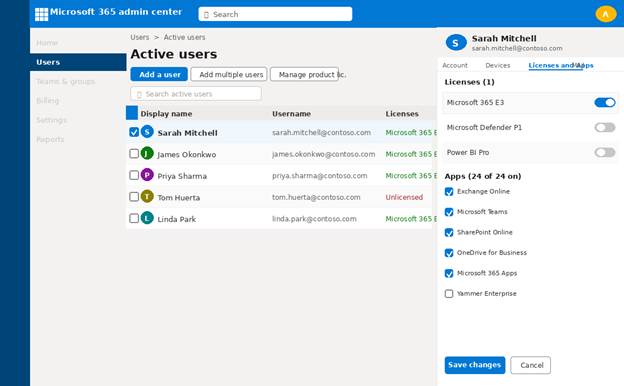This screenshot has height=386, width=624.
Task: Open the app launcher waffle icon
Action: click(41, 14)
